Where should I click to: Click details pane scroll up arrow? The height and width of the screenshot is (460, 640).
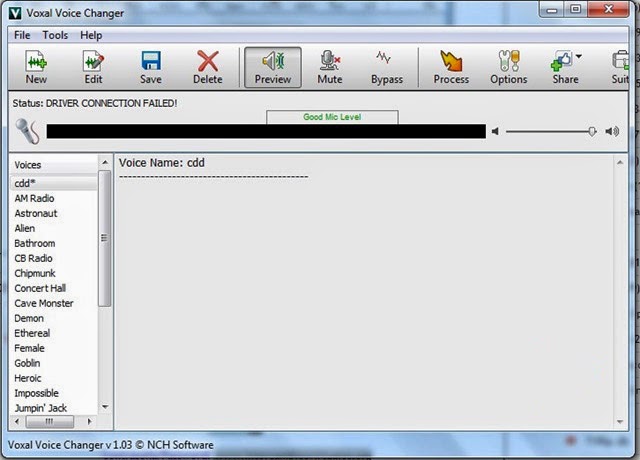point(620,162)
